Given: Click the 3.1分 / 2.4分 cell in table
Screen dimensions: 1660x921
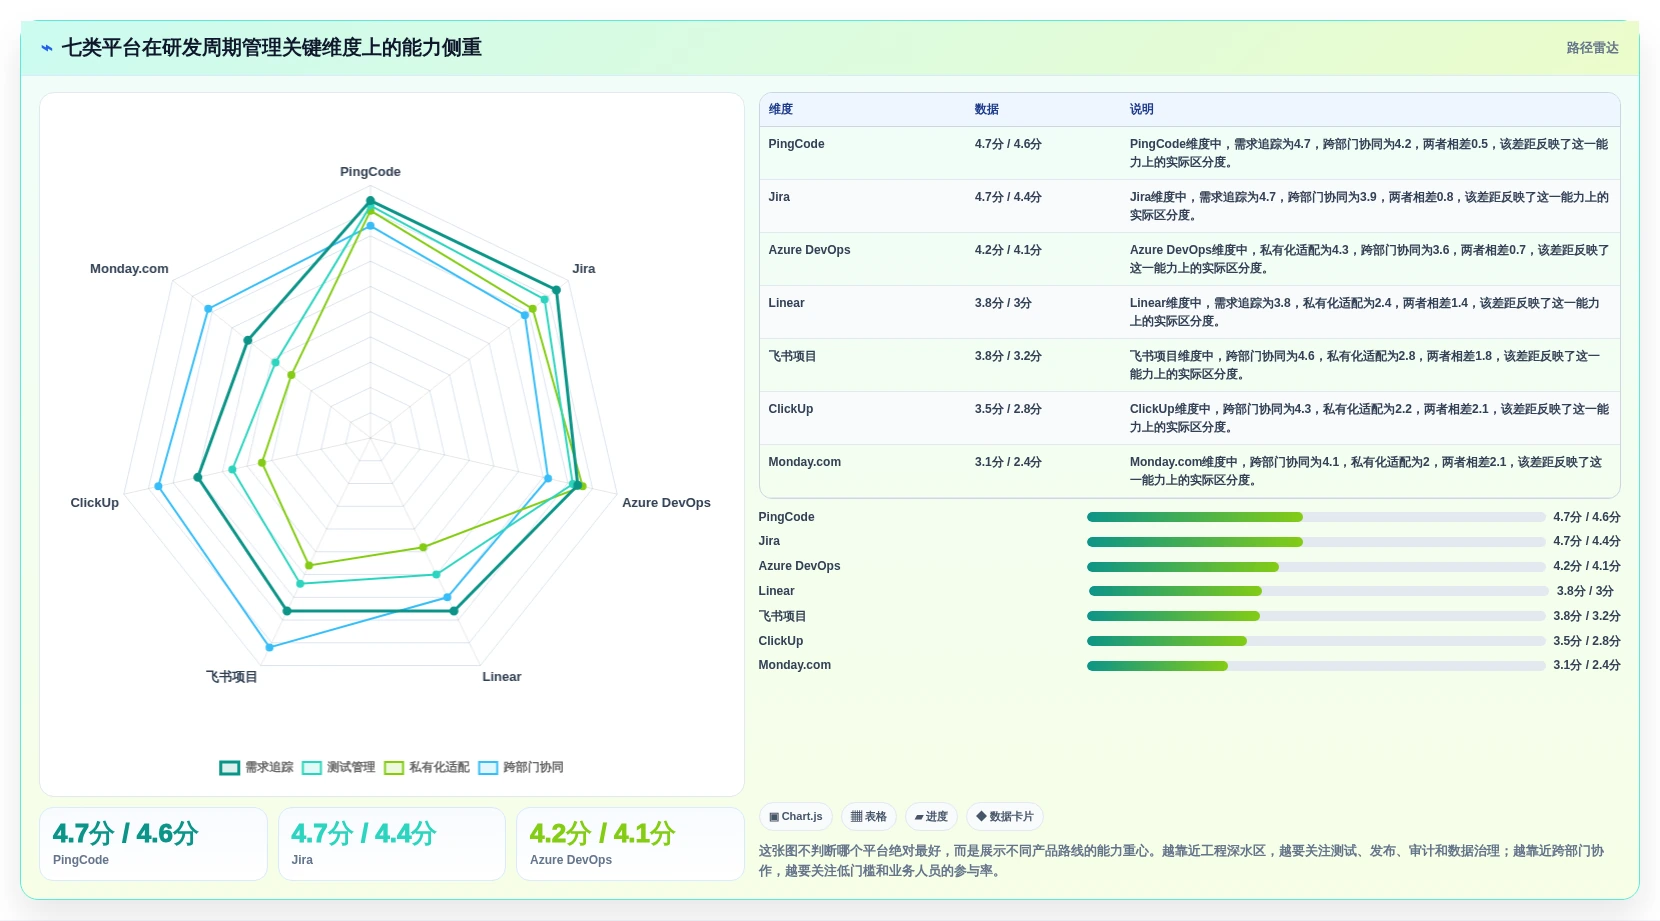Looking at the screenshot, I should [x=1008, y=462].
